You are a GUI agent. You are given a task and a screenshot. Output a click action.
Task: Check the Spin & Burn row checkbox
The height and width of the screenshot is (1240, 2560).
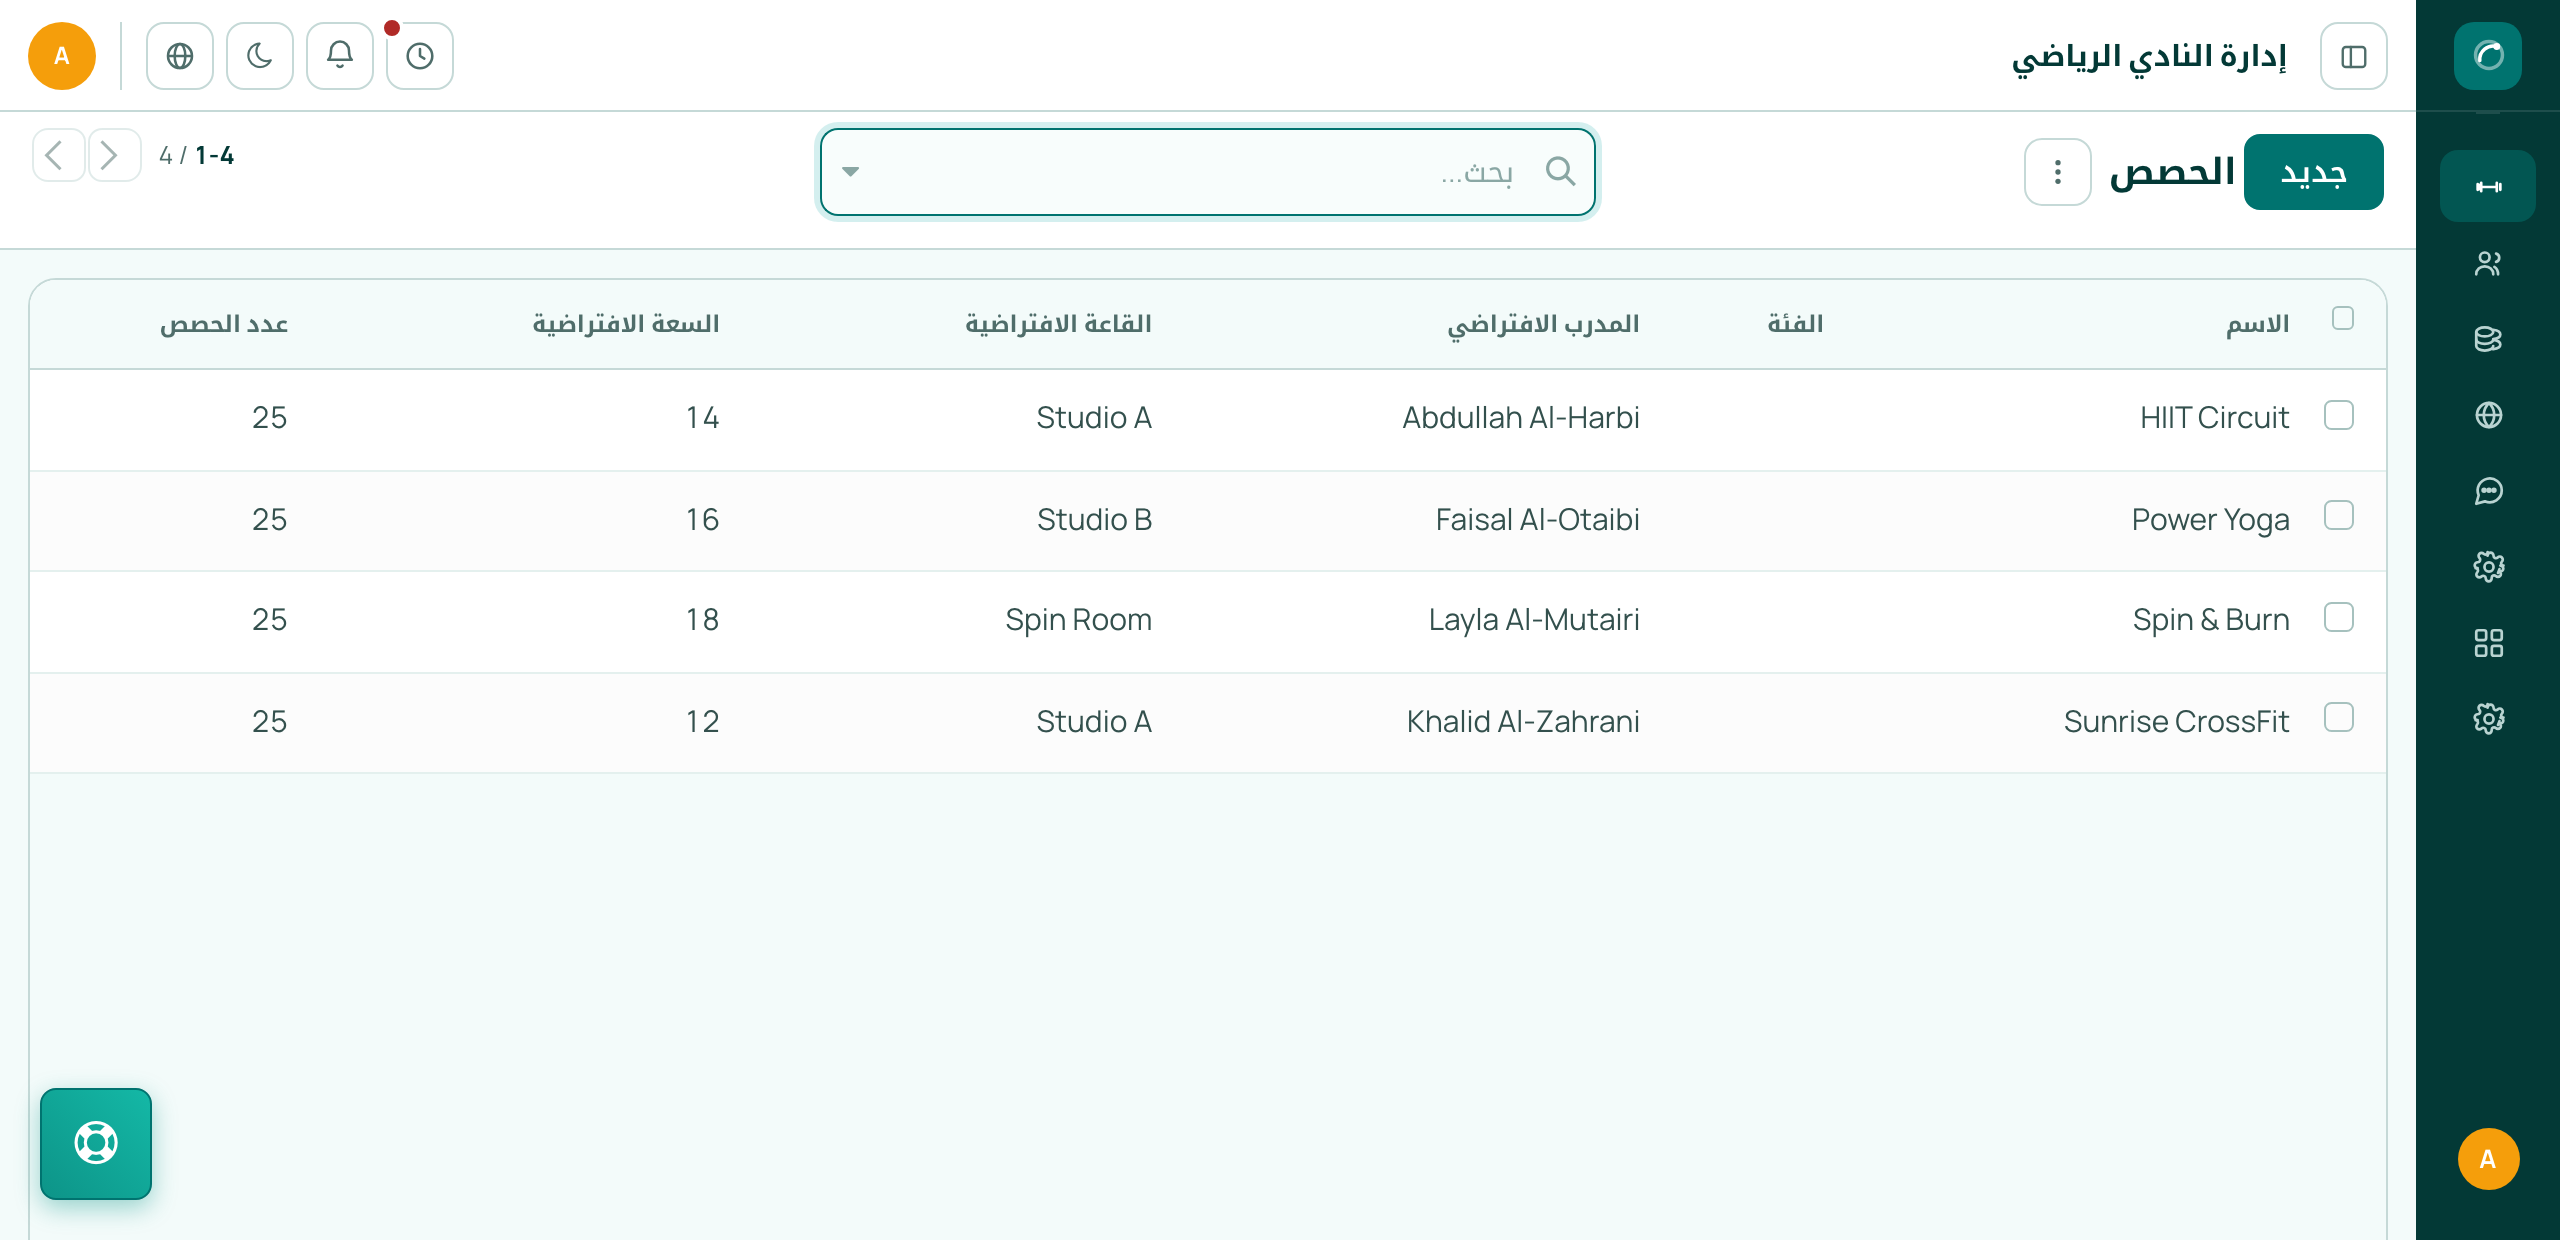coord(2338,618)
